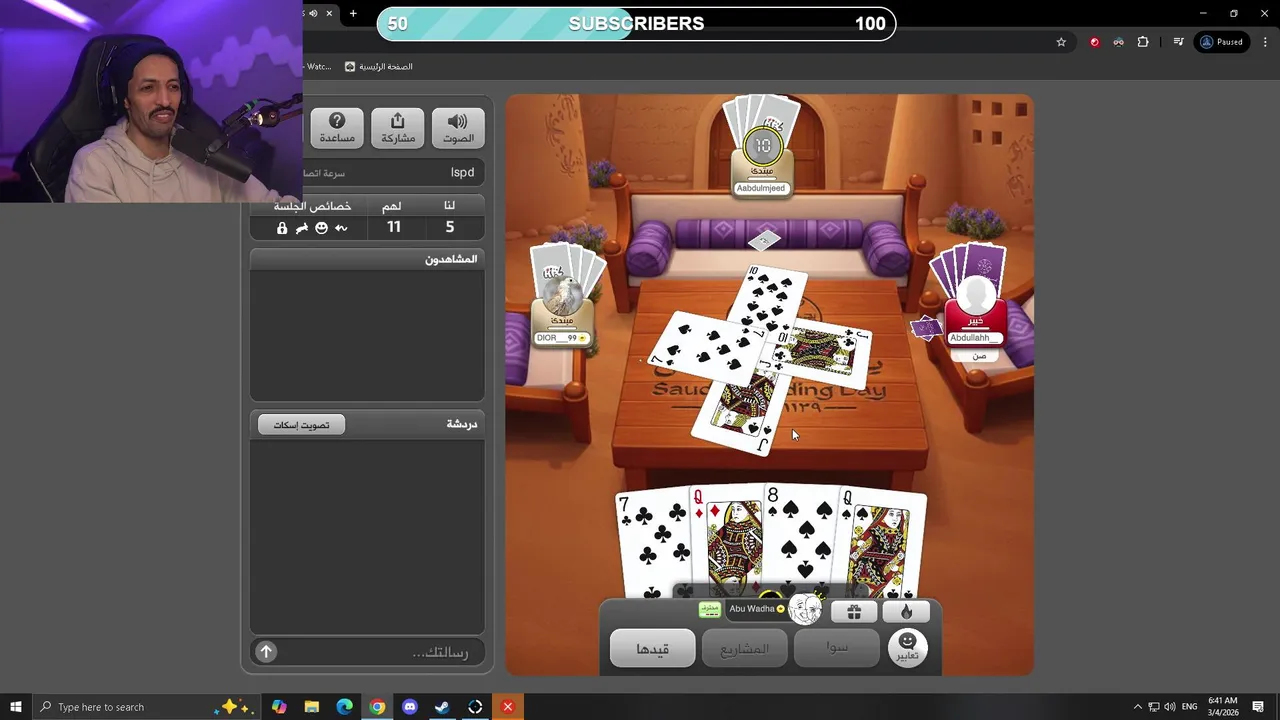The image size is (1280, 720).
Task: Open the Watc... bookmark
Action: point(317,67)
